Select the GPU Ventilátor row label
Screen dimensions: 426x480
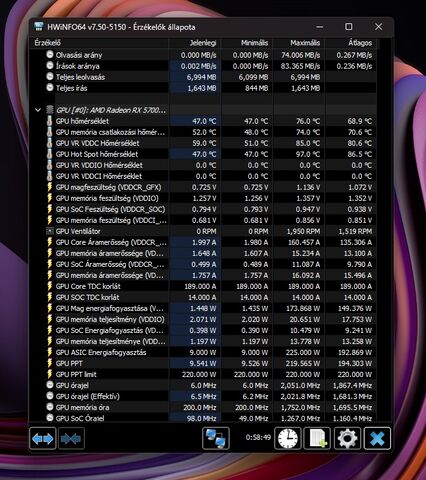click(x=78, y=231)
